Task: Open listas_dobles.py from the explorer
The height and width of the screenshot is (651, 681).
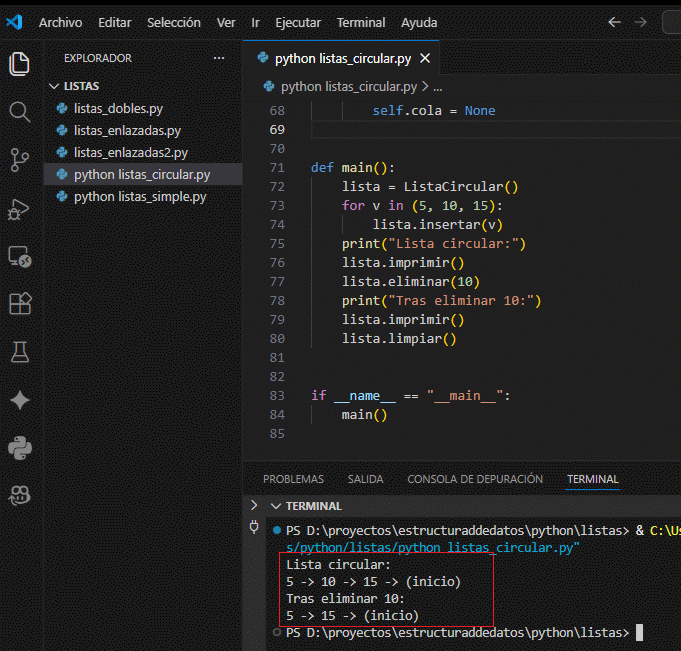Action: [118, 108]
